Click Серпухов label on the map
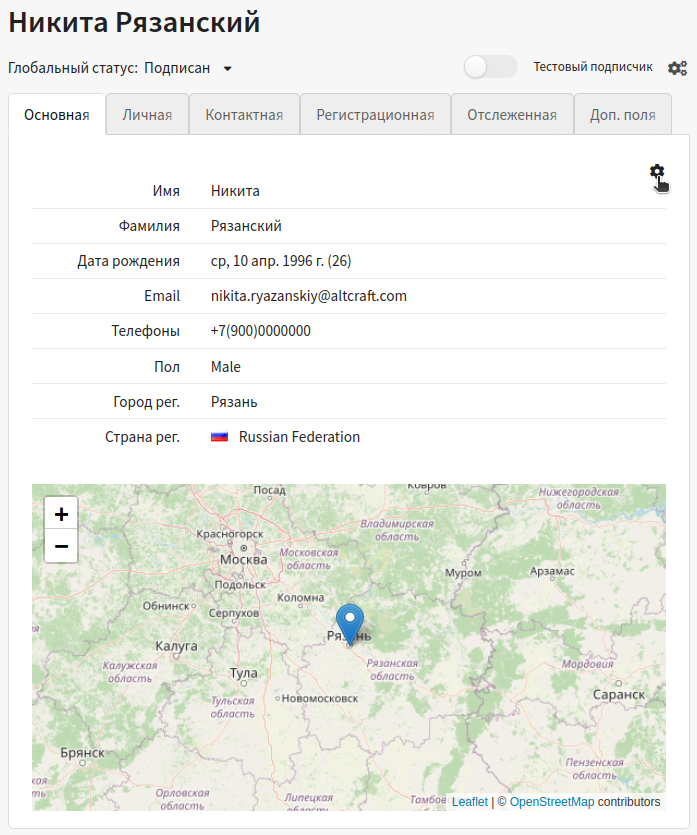 tap(234, 613)
